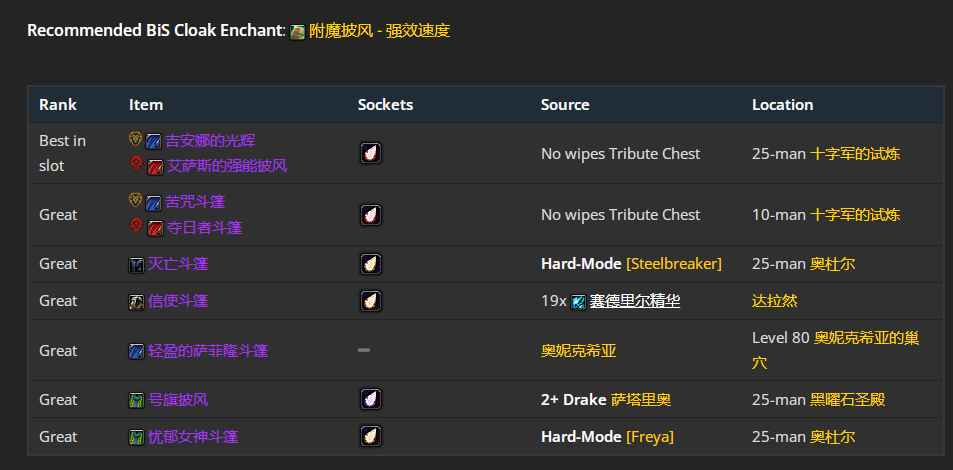Click the Location column header
The image size is (953, 470).
tap(782, 105)
